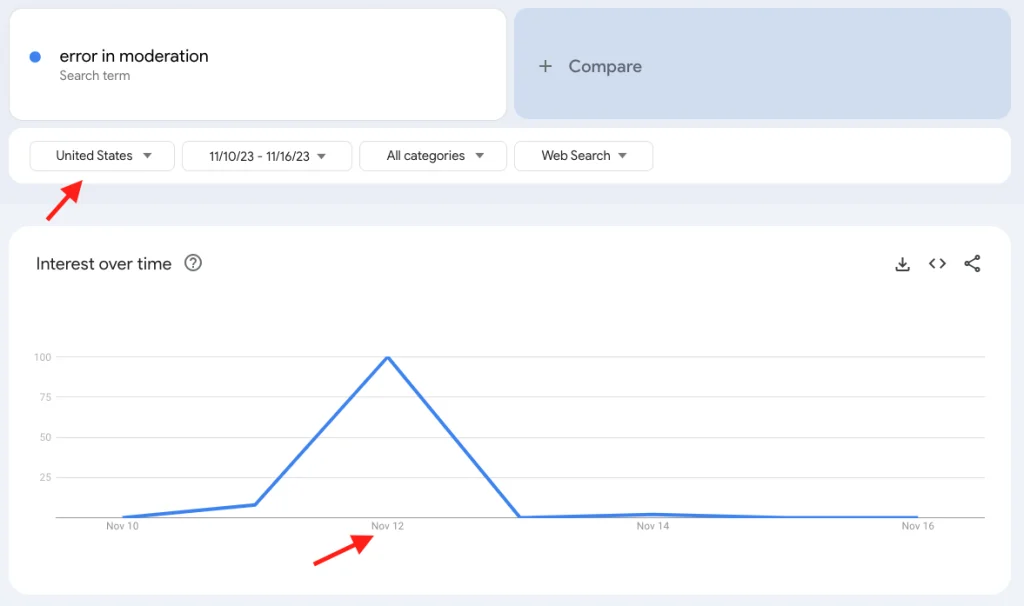The height and width of the screenshot is (606, 1024).
Task: Open the embed code icon
Action: [x=937, y=264]
